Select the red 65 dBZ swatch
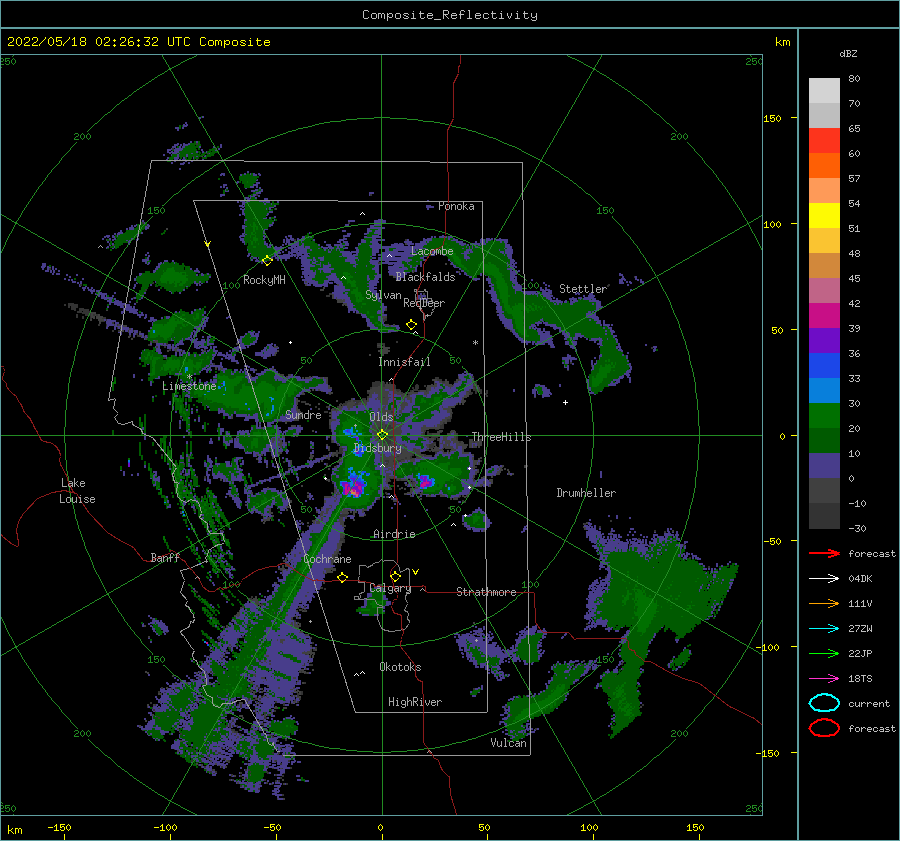900x841 pixels. click(824, 140)
